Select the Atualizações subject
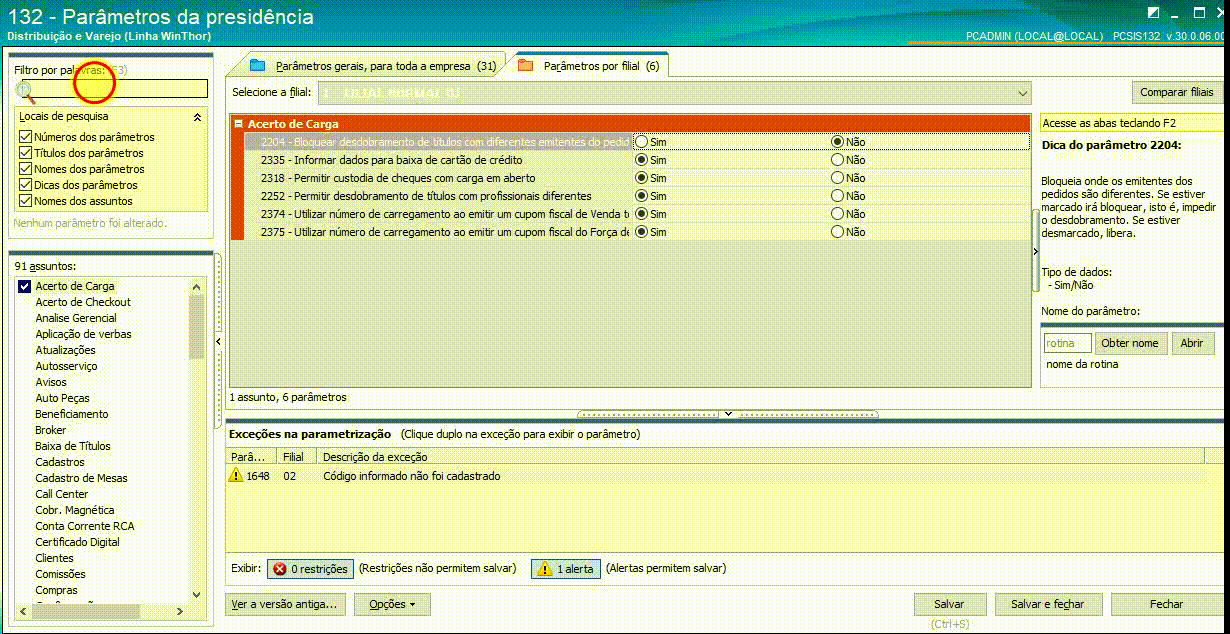 (65, 350)
